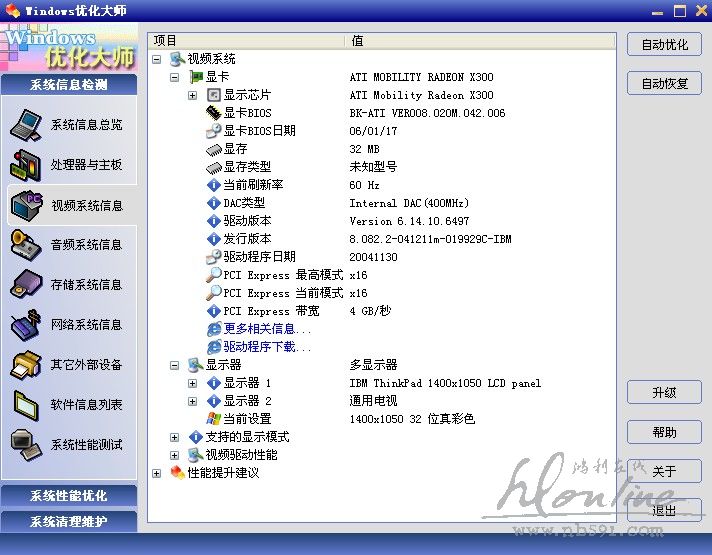The image size is (712, 555).
Task: Switch to 系统性能优化 section tab
Action: (68, 496)
